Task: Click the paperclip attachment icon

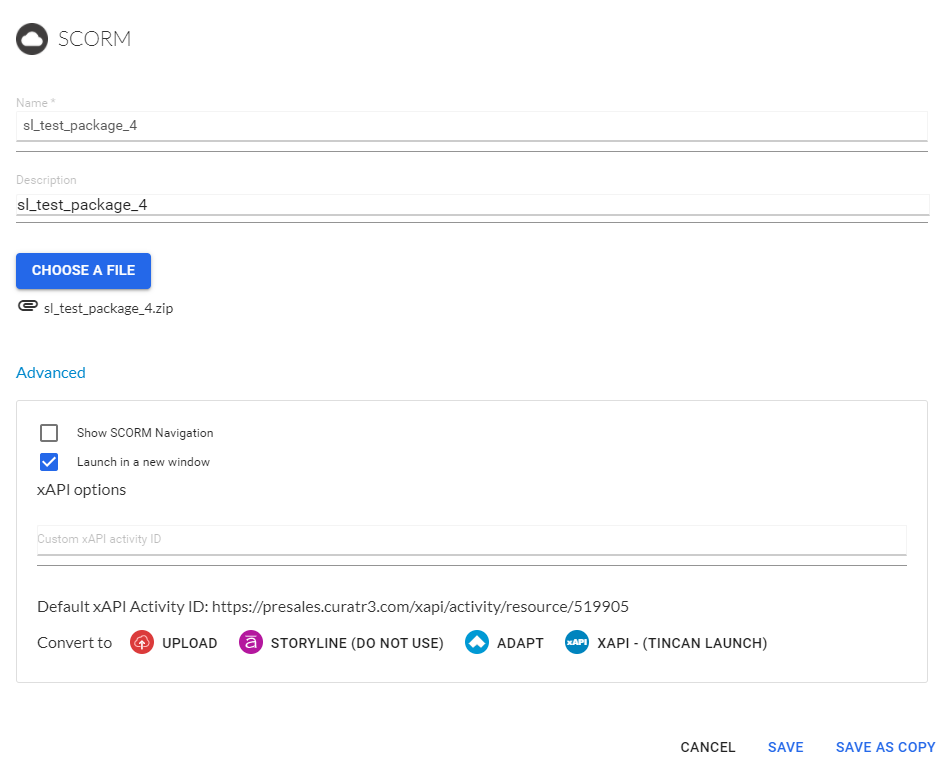Action: tap(28, 307)
